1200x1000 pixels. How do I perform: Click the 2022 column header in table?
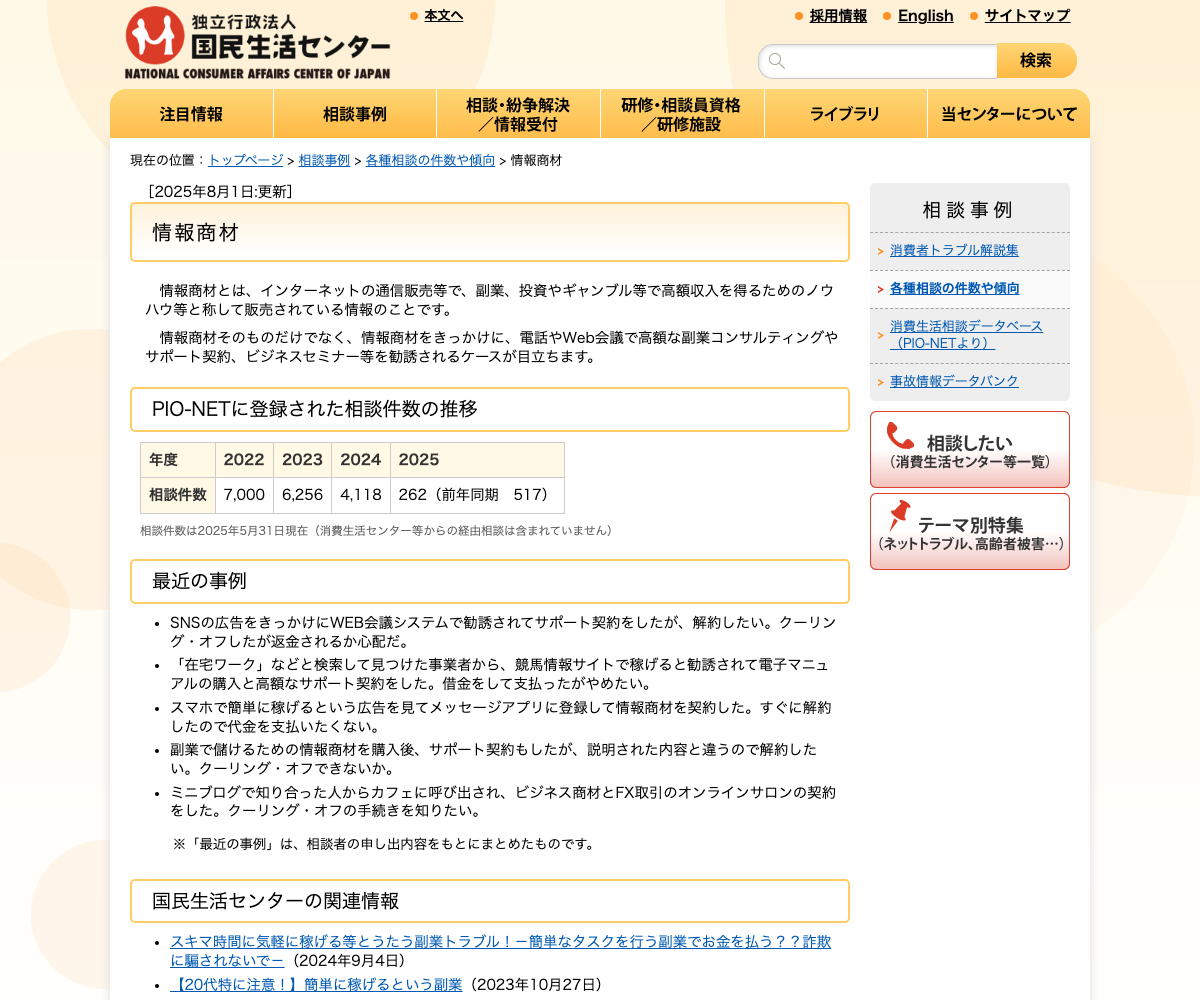[244, 460]
